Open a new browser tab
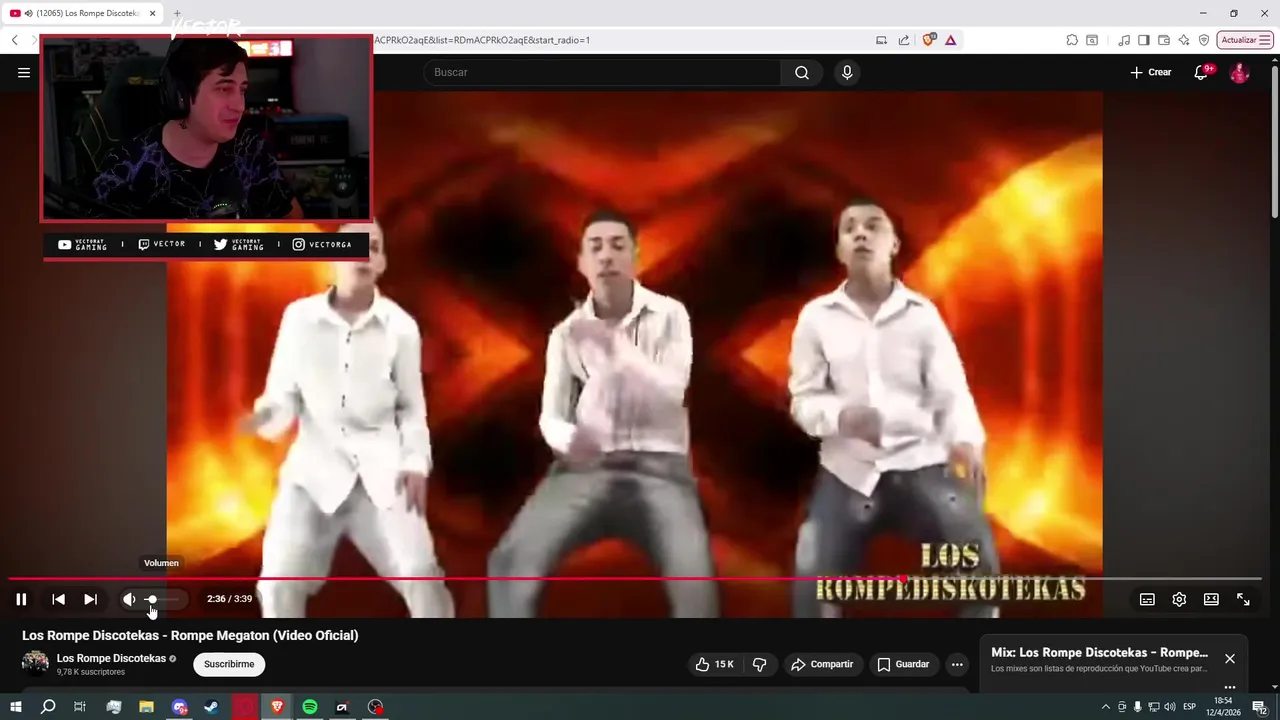The height and width of the screenshot is (720, 1280). point(177,13)
